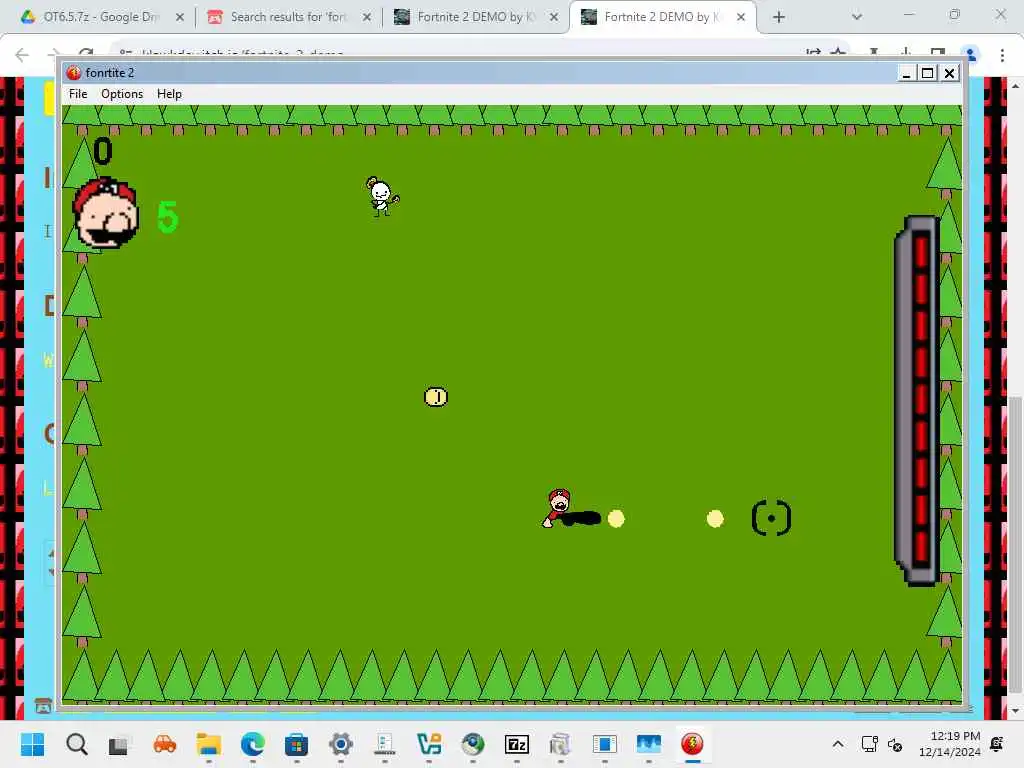Switch to the red Flash game taskbar icon
1024x768 pixels.
pos(692,744)
